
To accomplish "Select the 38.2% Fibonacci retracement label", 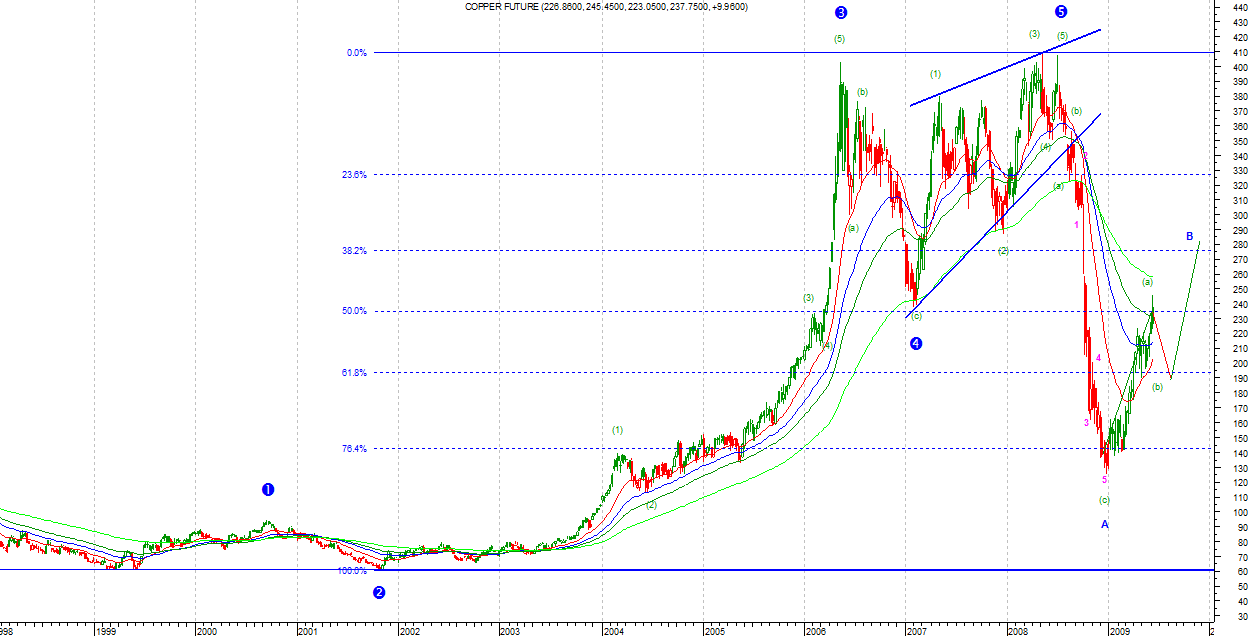I will click(355, 251).
